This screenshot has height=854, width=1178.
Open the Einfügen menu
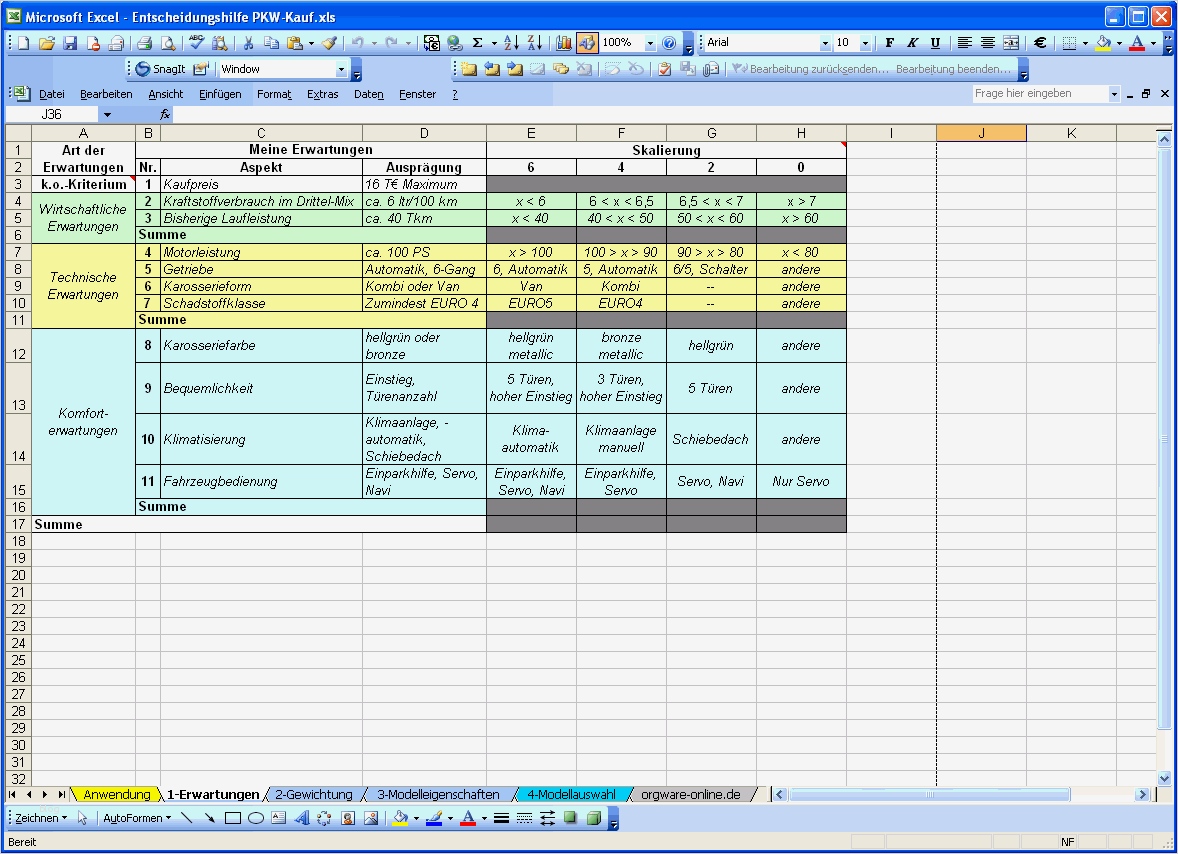220,95
